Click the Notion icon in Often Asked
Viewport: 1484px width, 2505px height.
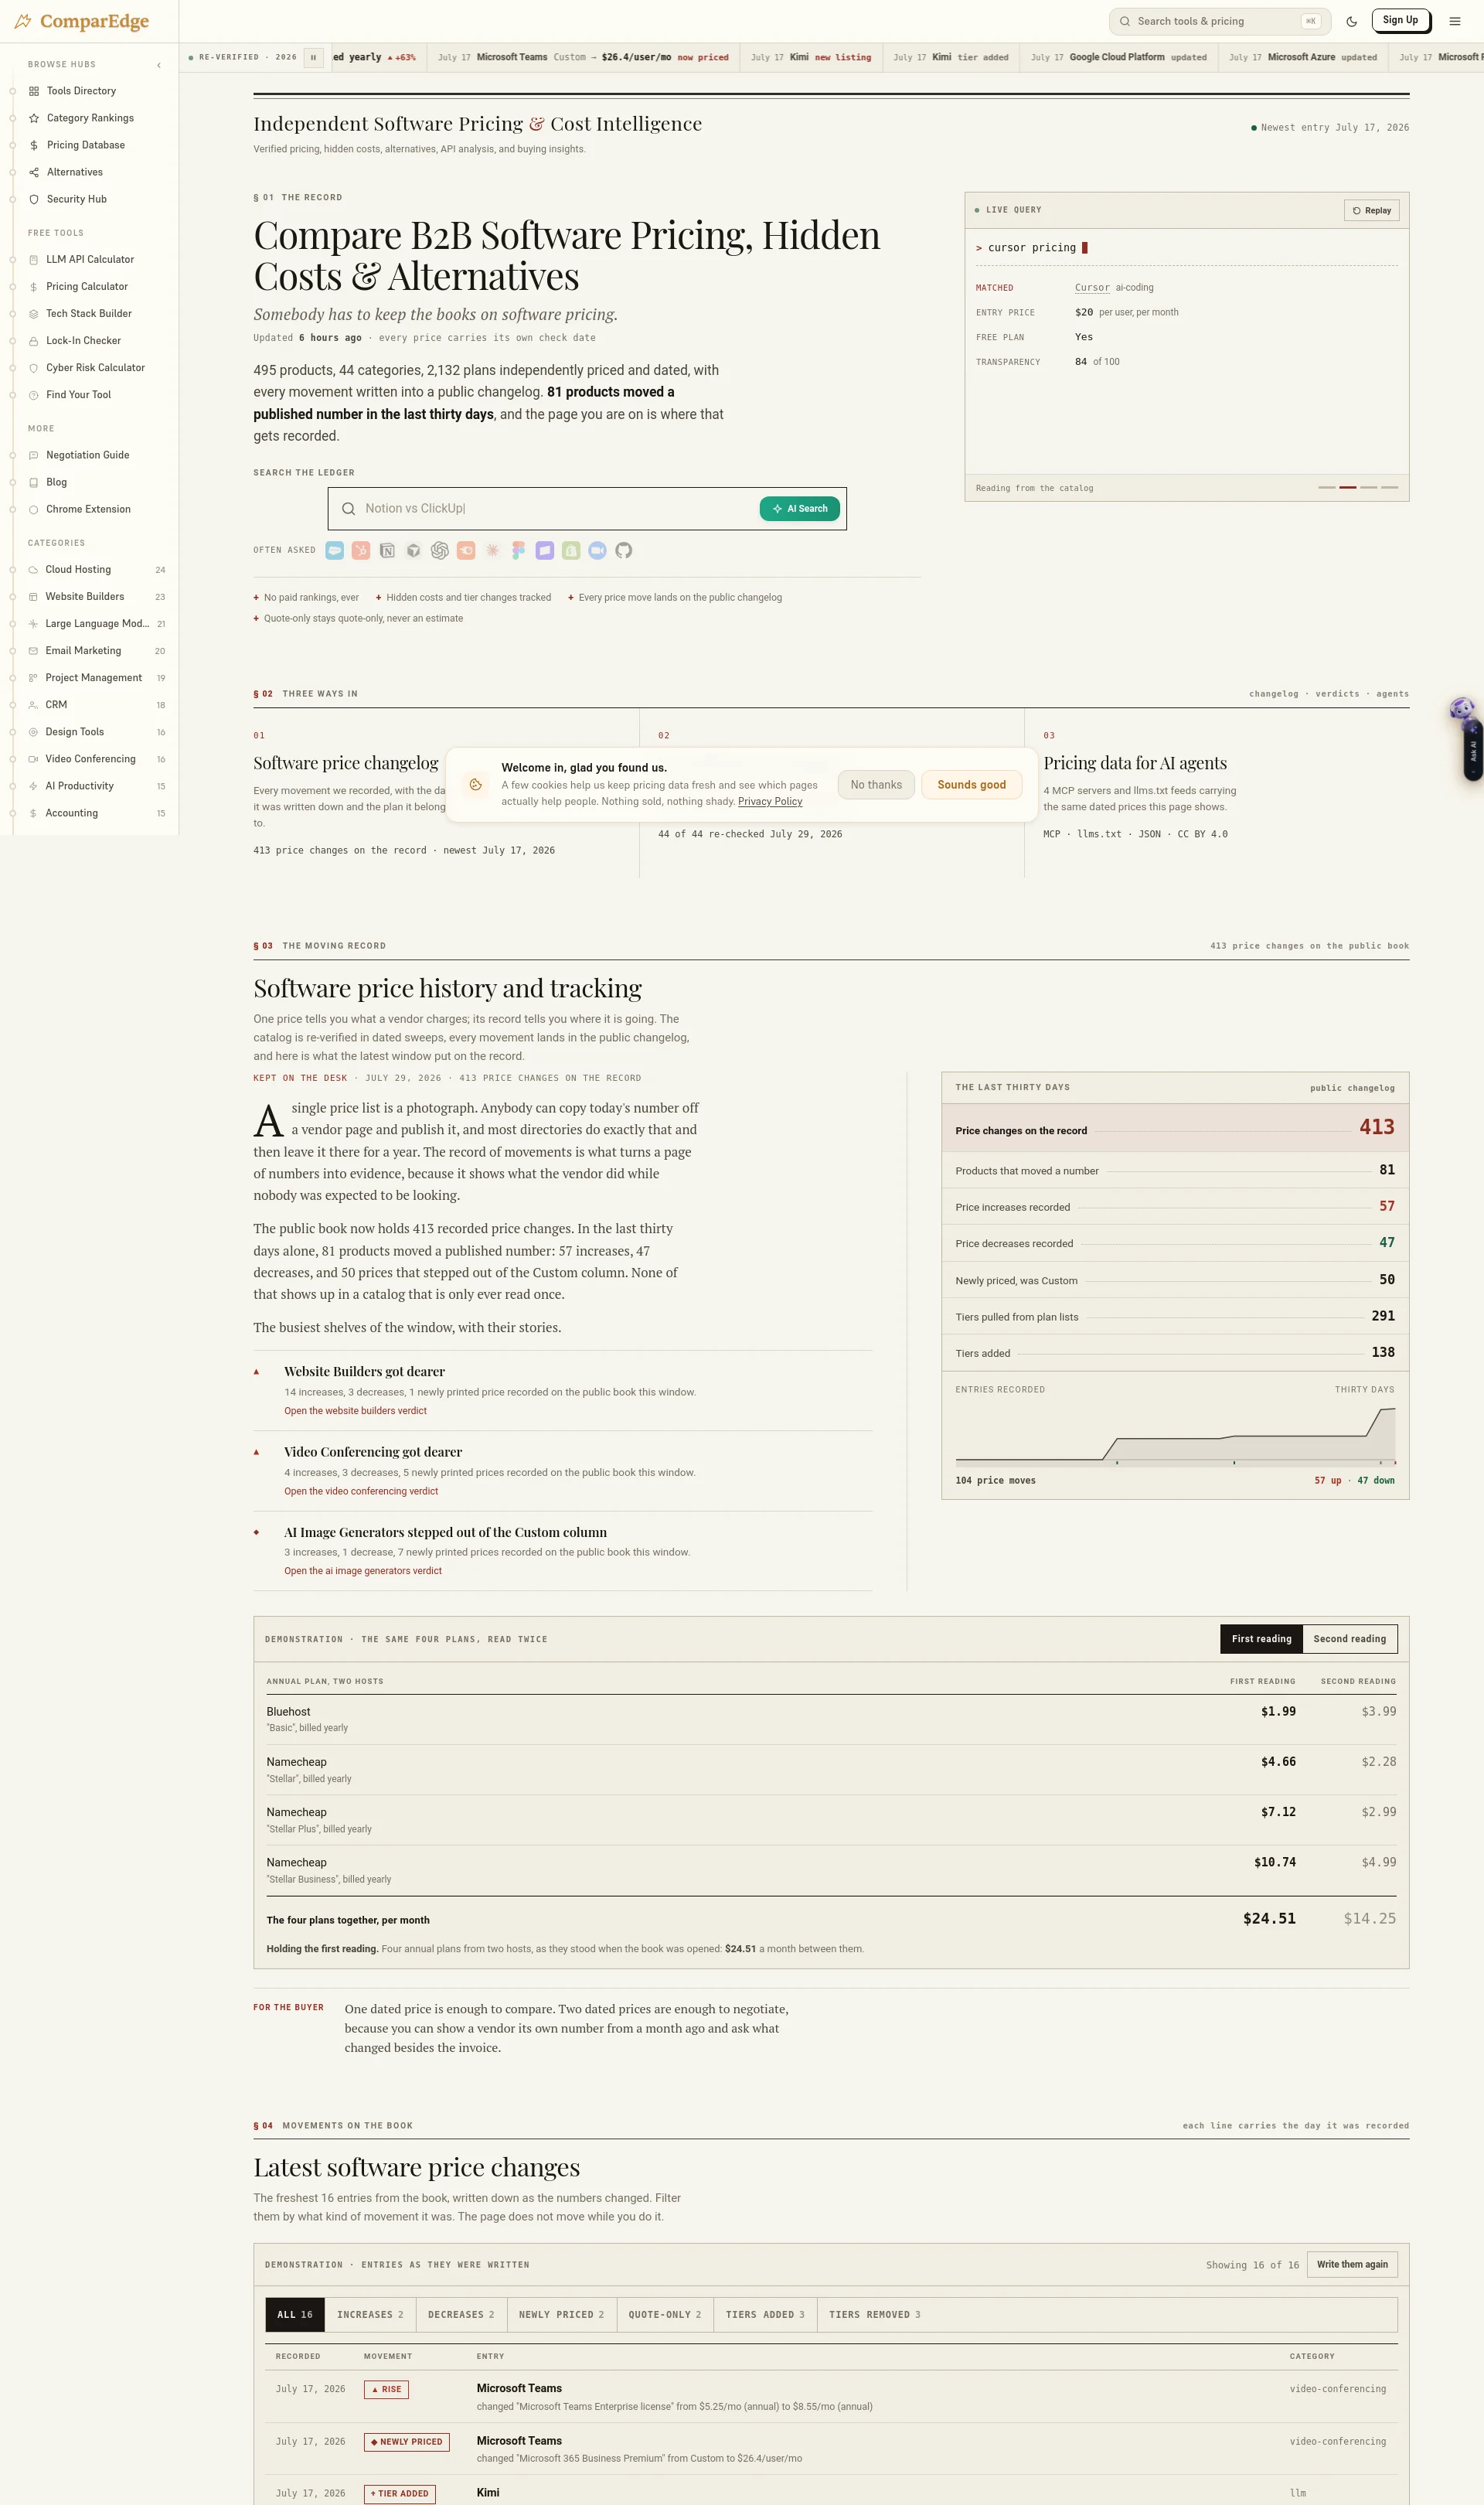(387, 550)
